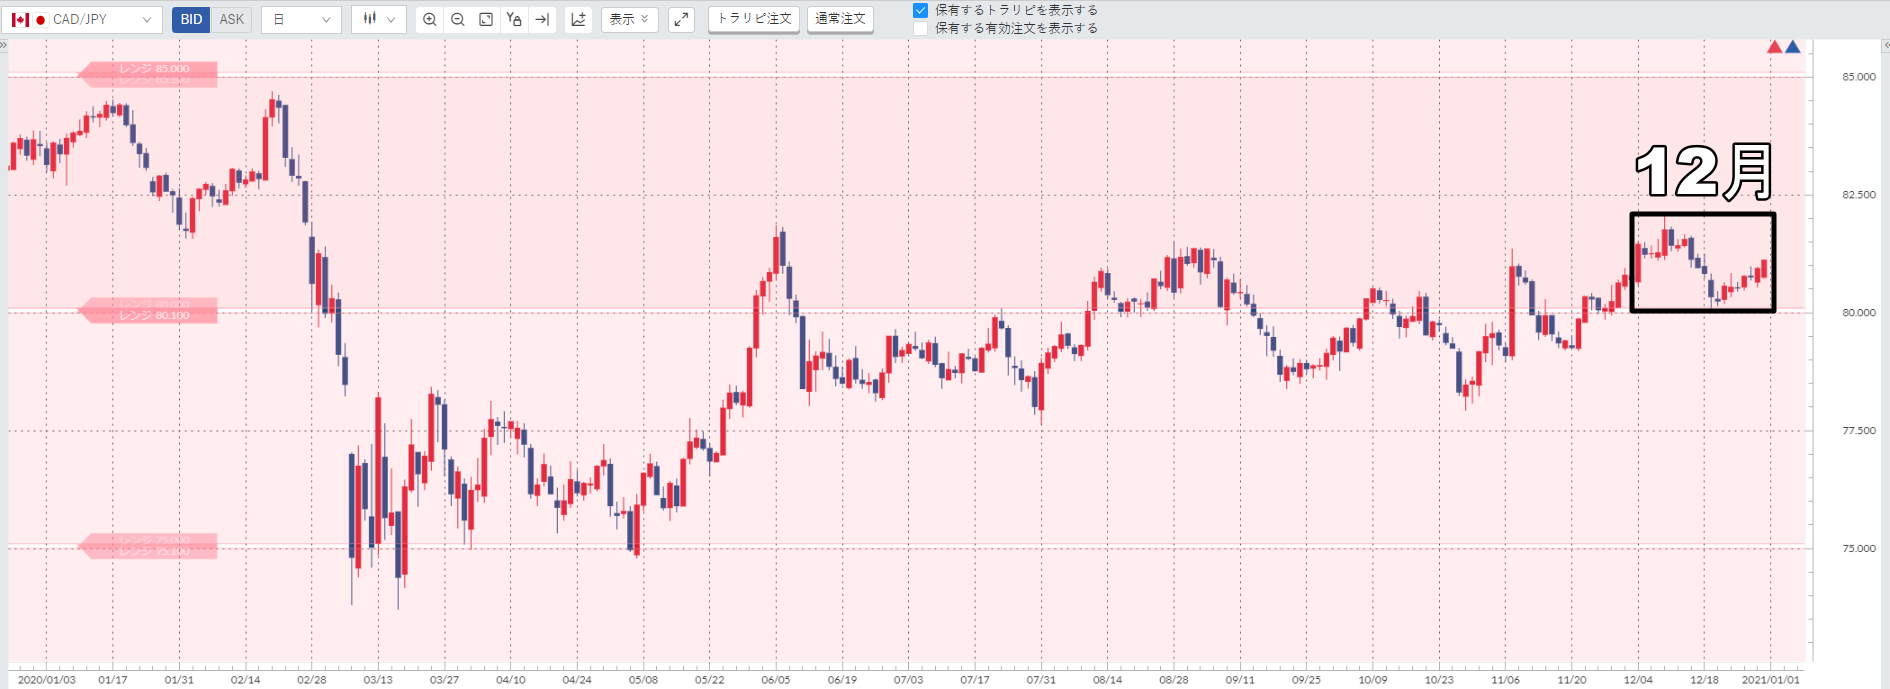Switch chart to BID price
Image resolution: width=1890 pixels, height=689 pixels.
[191, 19]
